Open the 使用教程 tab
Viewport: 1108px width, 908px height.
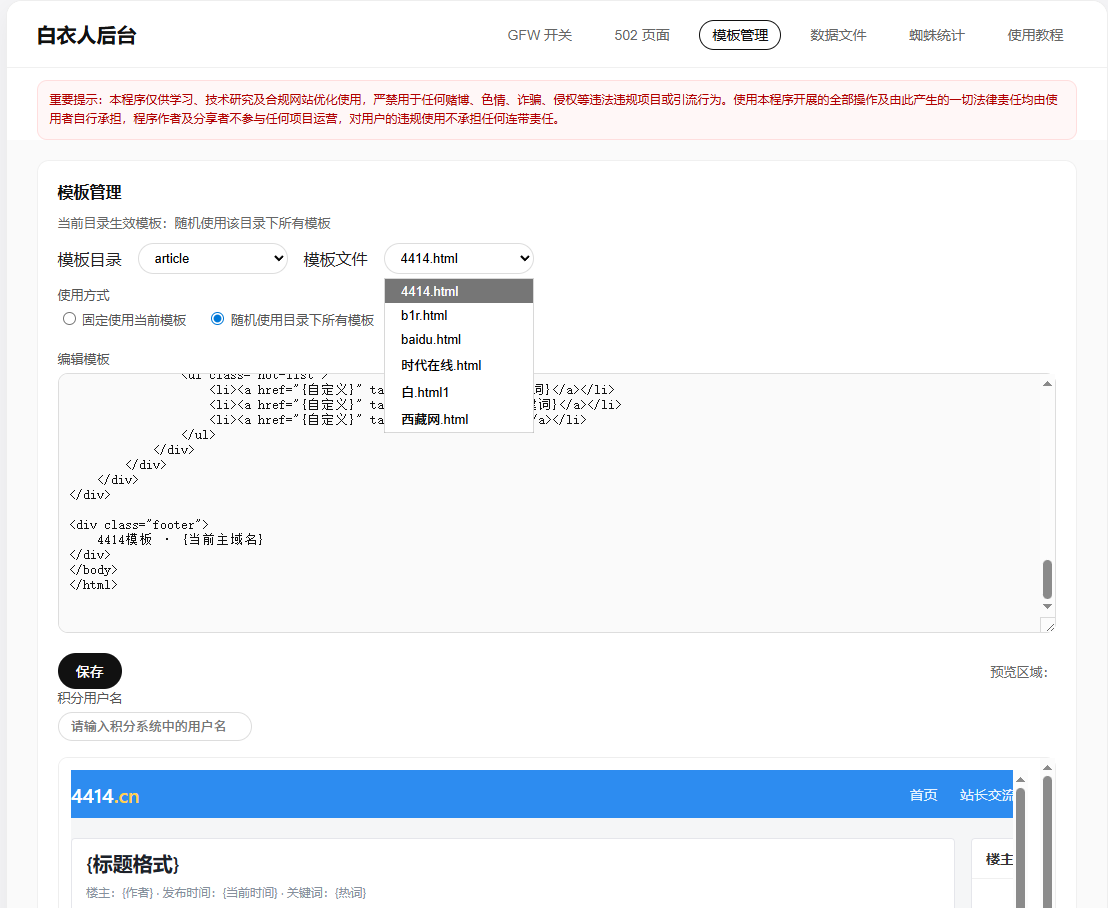1035,35
